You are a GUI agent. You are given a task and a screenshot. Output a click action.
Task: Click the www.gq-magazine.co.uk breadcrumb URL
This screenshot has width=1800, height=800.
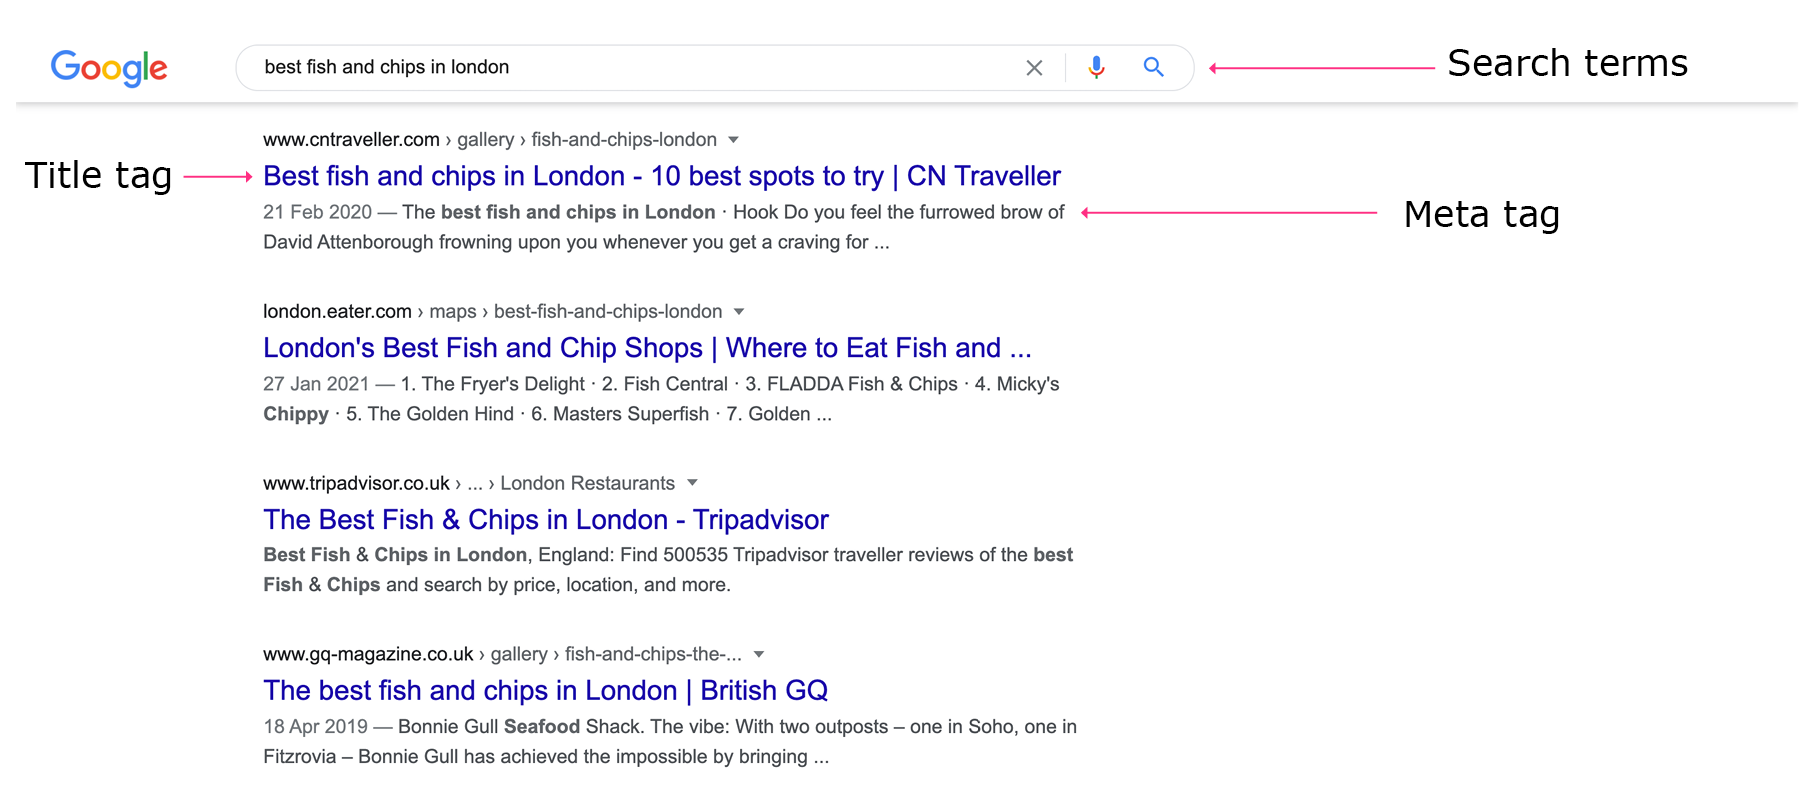coord(368,655)
